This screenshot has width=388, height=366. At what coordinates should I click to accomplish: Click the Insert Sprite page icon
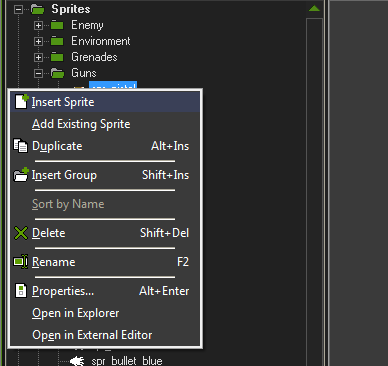point(22,102)
